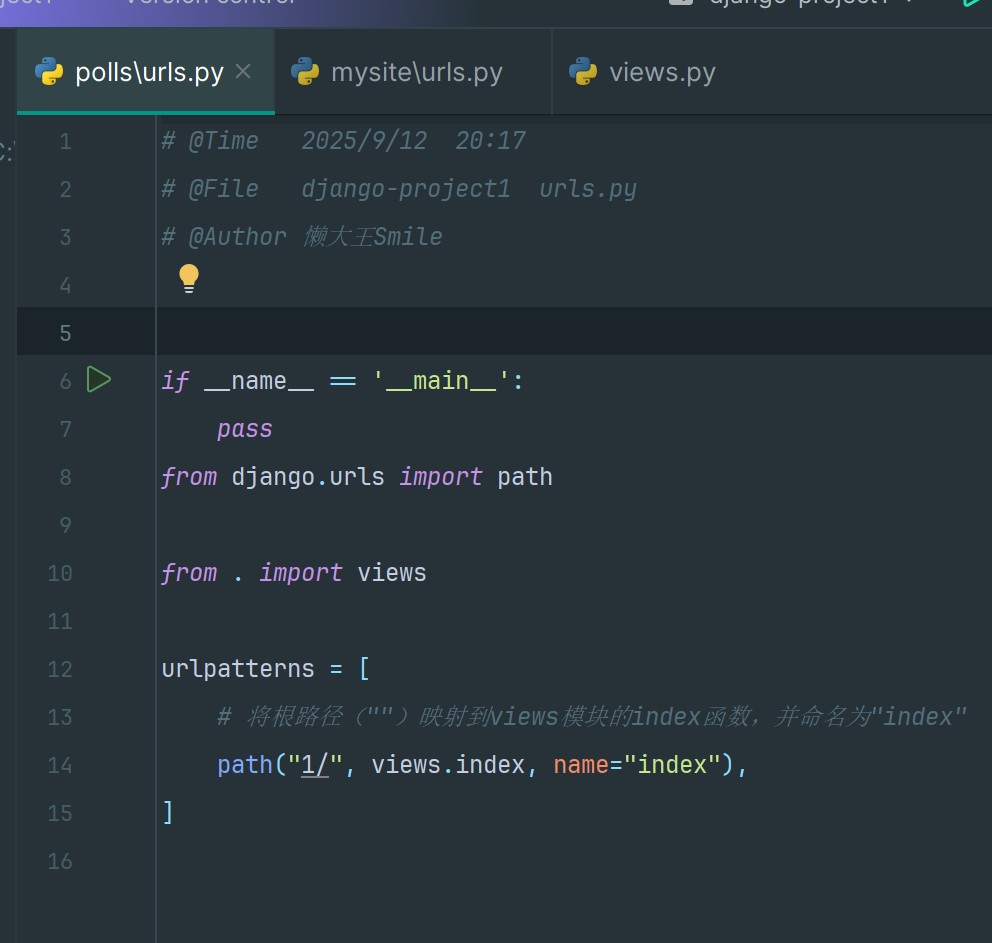Screen dimensions: 992x943
Task: Click the Python icon on polls\urls.py tab
Action: coord(49,72)
